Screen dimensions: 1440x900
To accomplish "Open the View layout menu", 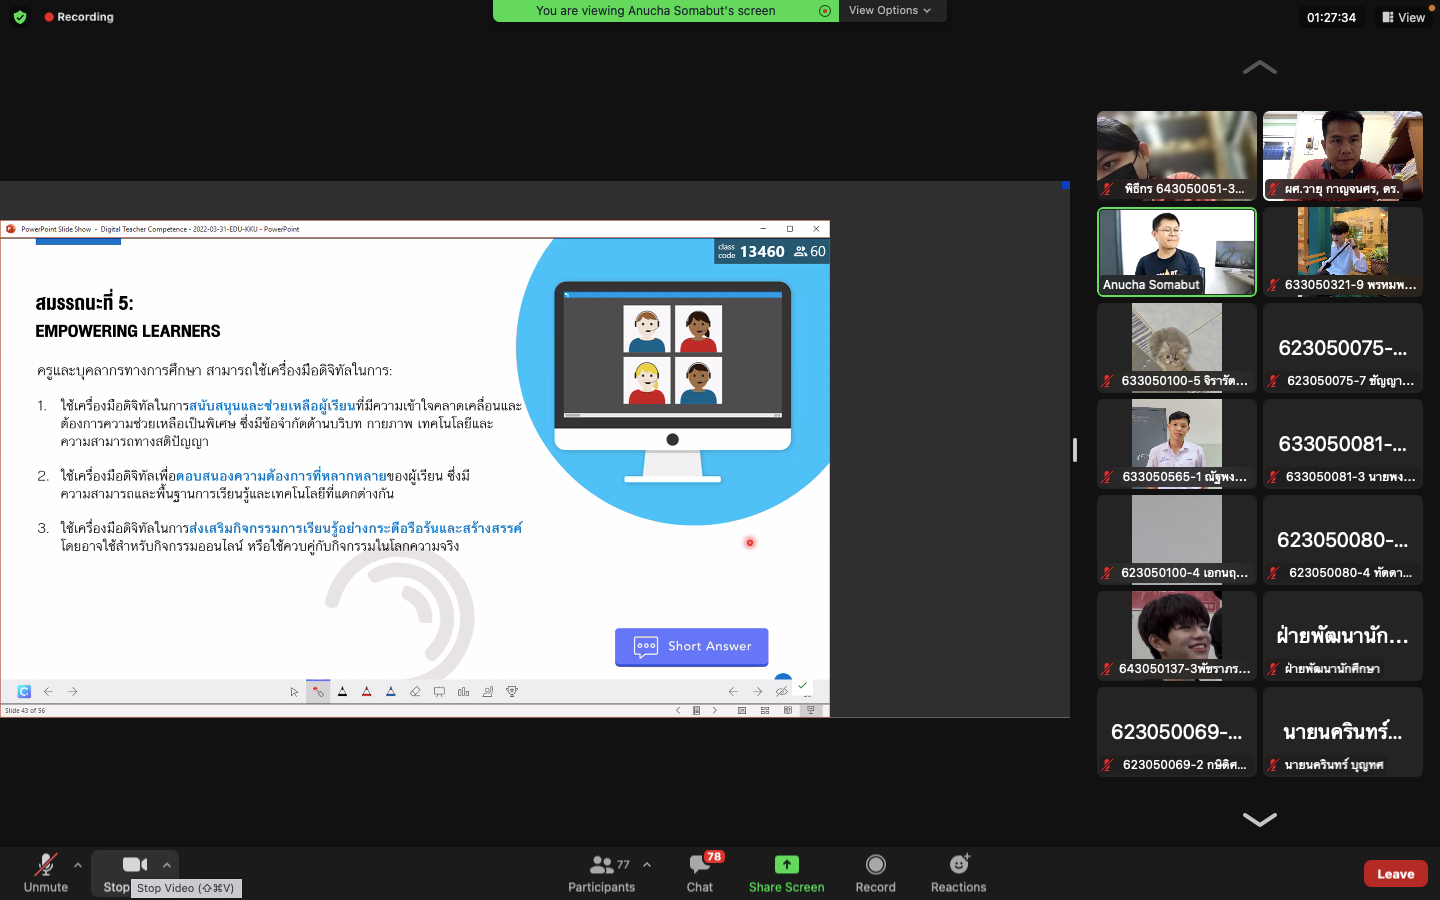I will pyautogui.click(x=1403, y=17).
